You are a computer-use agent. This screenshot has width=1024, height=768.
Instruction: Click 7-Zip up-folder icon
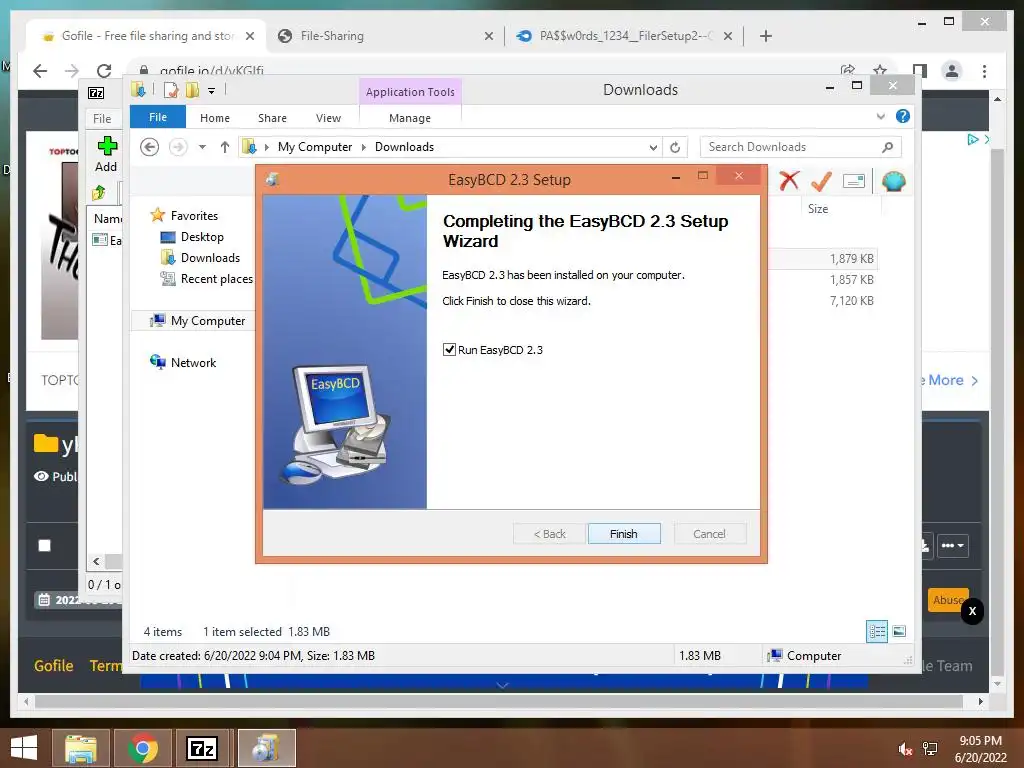99,193
